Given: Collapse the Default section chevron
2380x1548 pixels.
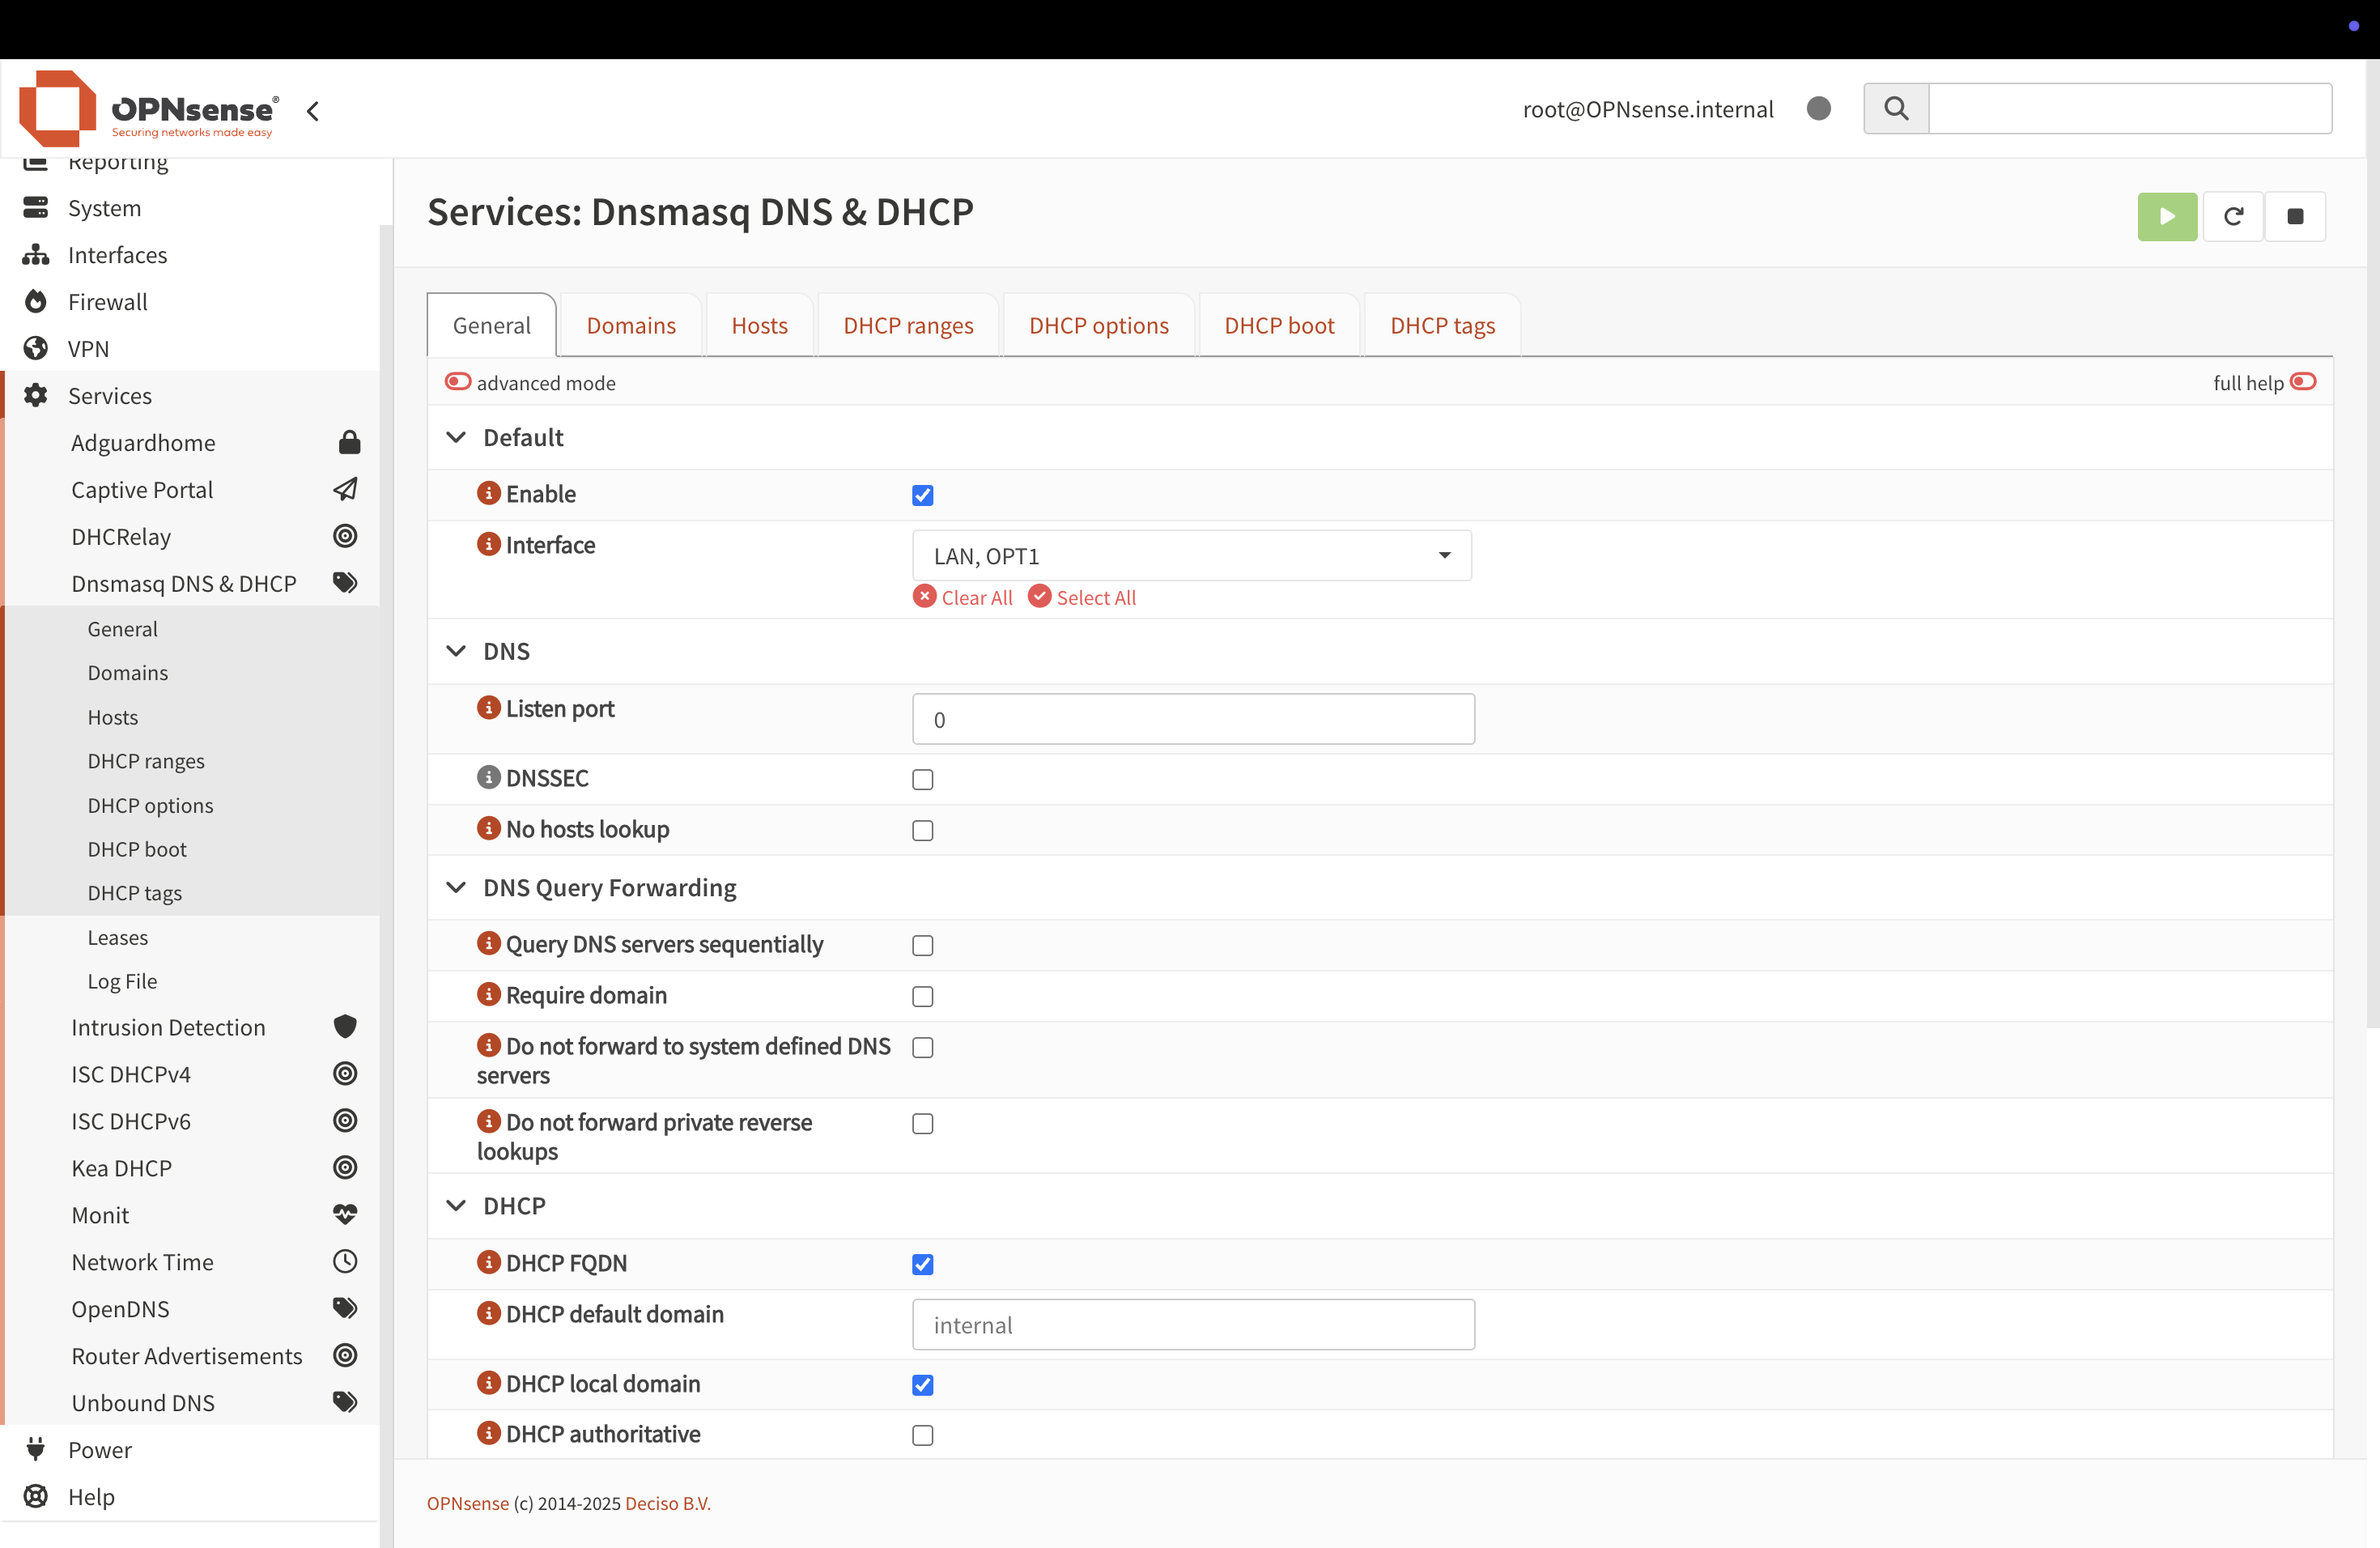Looking at the screenshot, I should (456, 437).
